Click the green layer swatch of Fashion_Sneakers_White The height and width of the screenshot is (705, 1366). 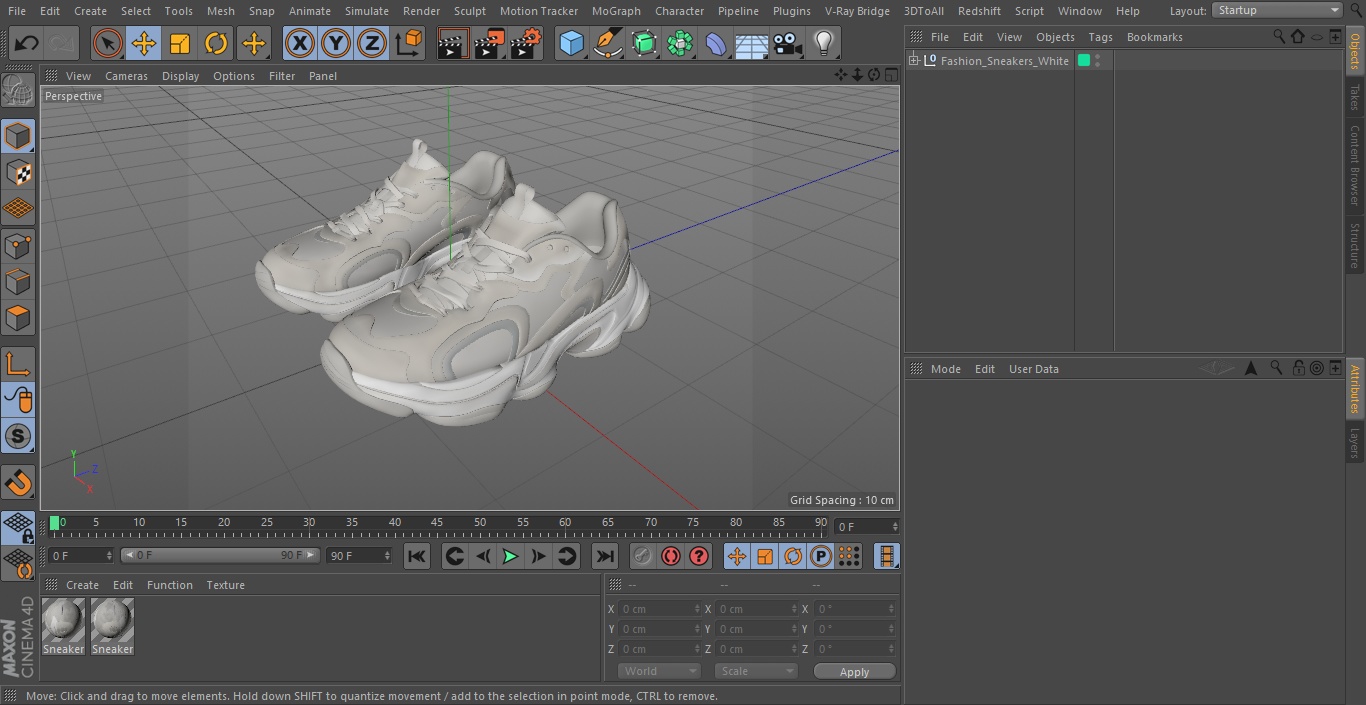click(1083, 61)
